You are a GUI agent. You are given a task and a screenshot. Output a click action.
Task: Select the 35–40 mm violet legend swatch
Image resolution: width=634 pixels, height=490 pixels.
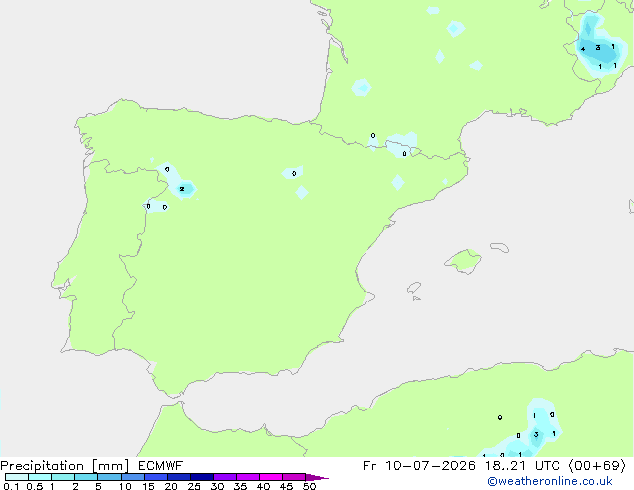(x=248, y=477)
